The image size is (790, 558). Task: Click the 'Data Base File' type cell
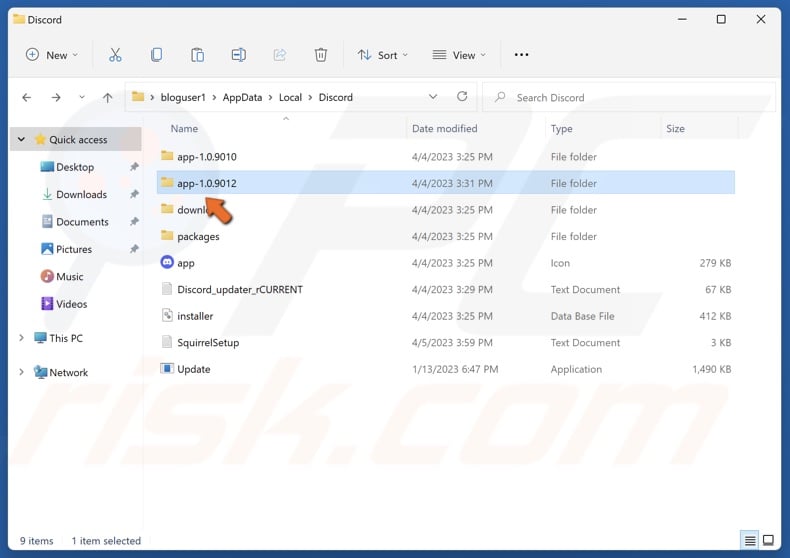click(x=582, y=316)
